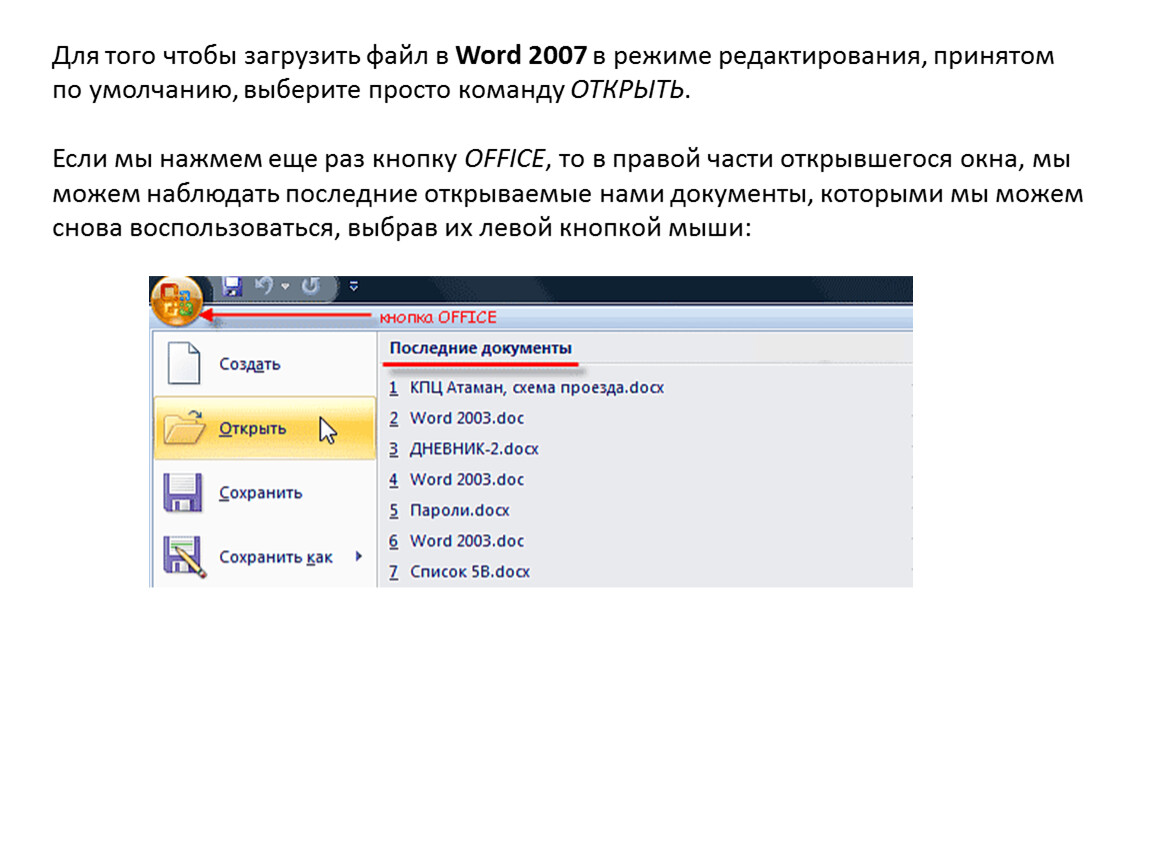This screenshot has height=864, width=1150.
Task: Click the round Office button
Action: pos(176,301)
